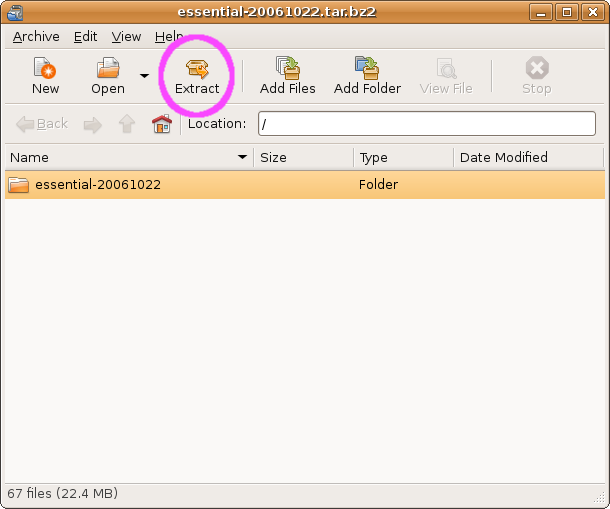
Task: Sort by Date Modified column header
Action: 528,158
